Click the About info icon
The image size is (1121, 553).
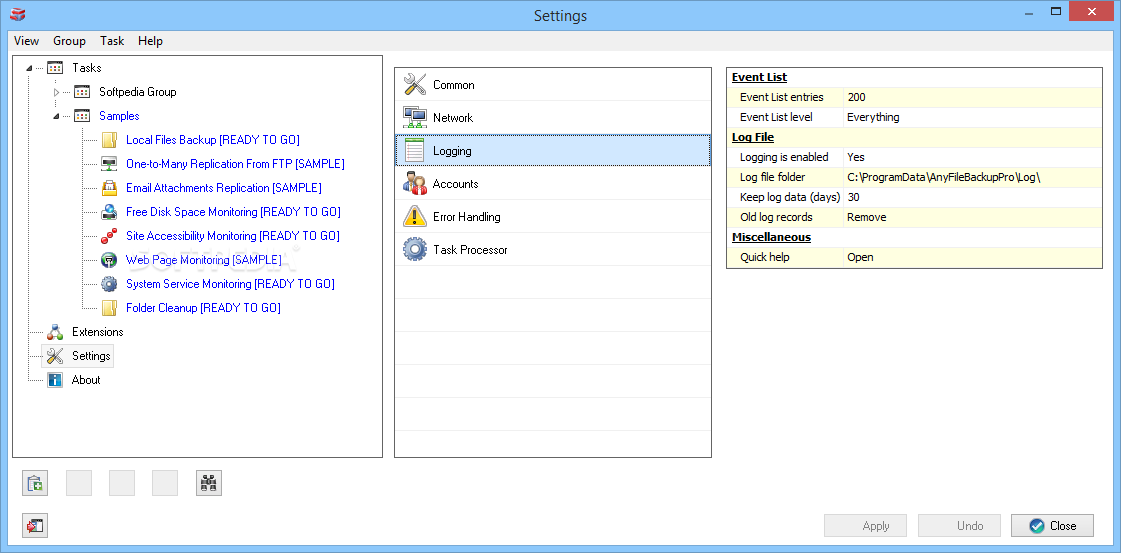click(55, 379)
